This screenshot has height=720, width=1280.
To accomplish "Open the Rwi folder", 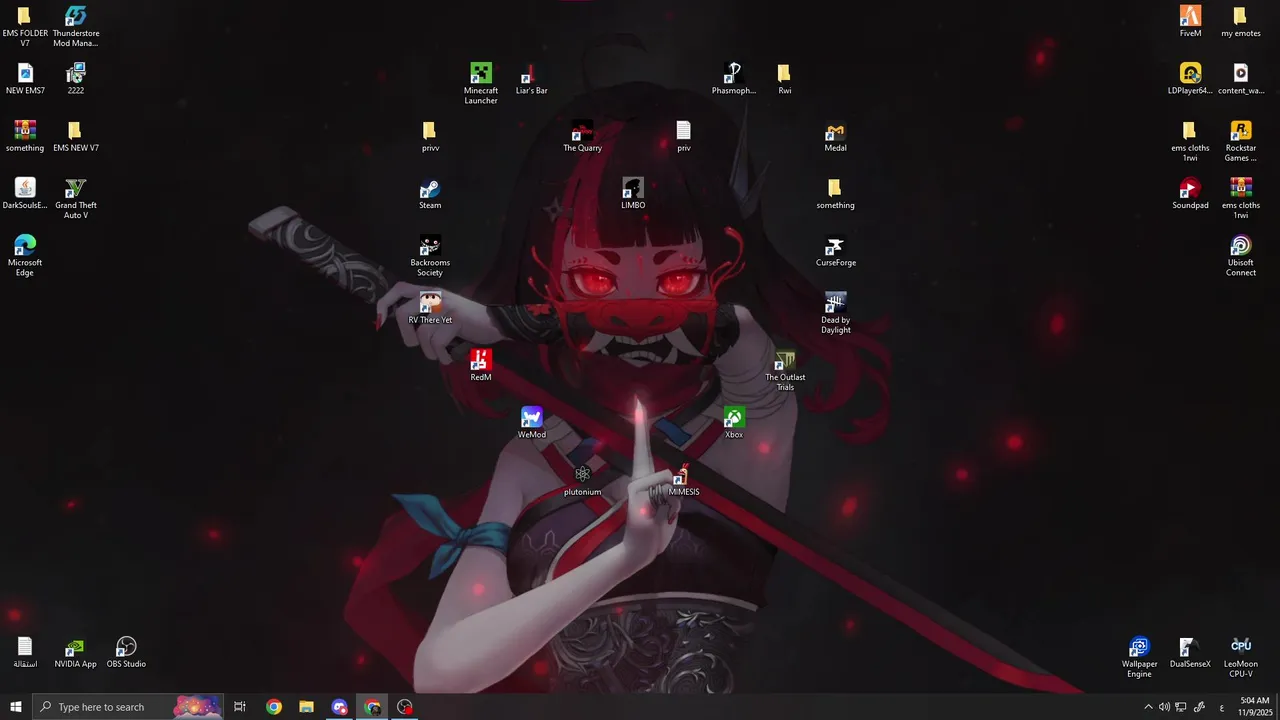I will tap(784, 74).
